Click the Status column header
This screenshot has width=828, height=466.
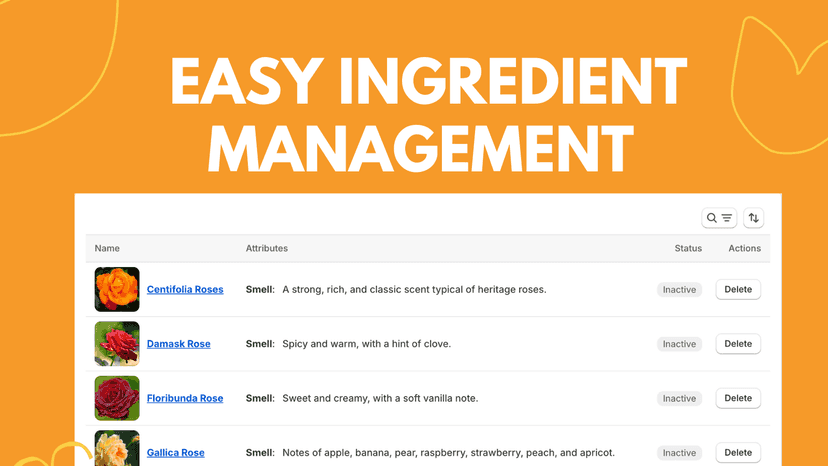(x=688, y=248)
